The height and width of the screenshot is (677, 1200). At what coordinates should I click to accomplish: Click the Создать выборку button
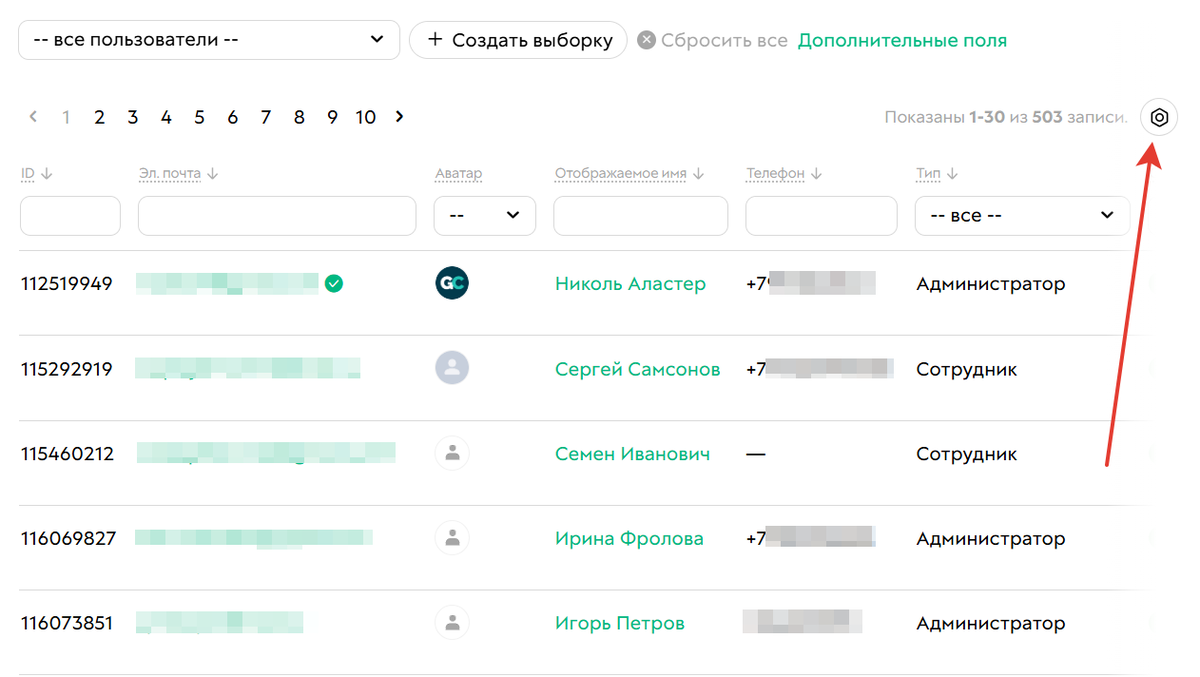[518, 39]
